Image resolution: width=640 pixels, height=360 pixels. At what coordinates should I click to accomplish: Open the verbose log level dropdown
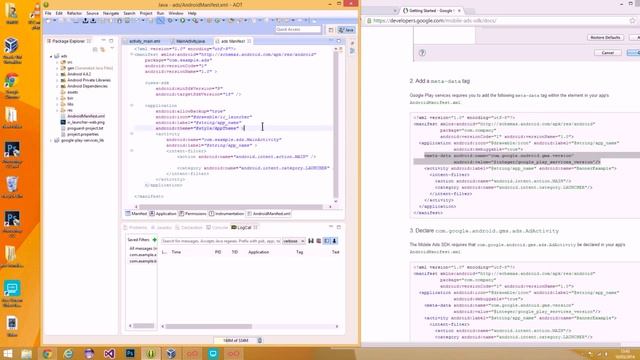[x=293, y=241]
